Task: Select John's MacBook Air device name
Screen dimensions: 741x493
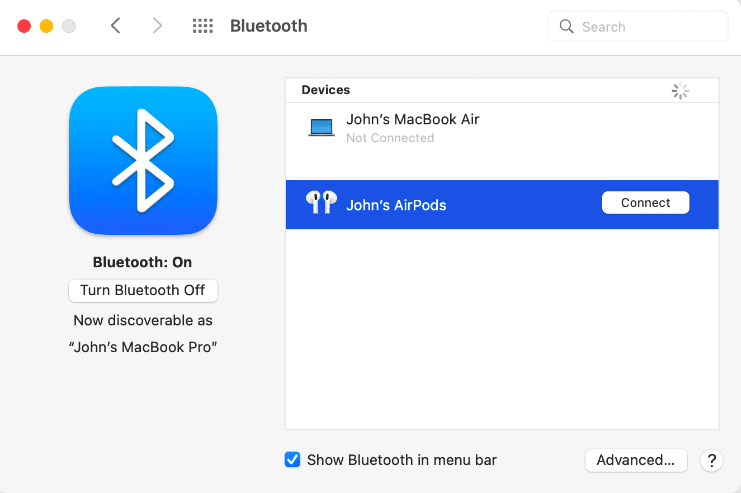Action: (x=413, y=119)
